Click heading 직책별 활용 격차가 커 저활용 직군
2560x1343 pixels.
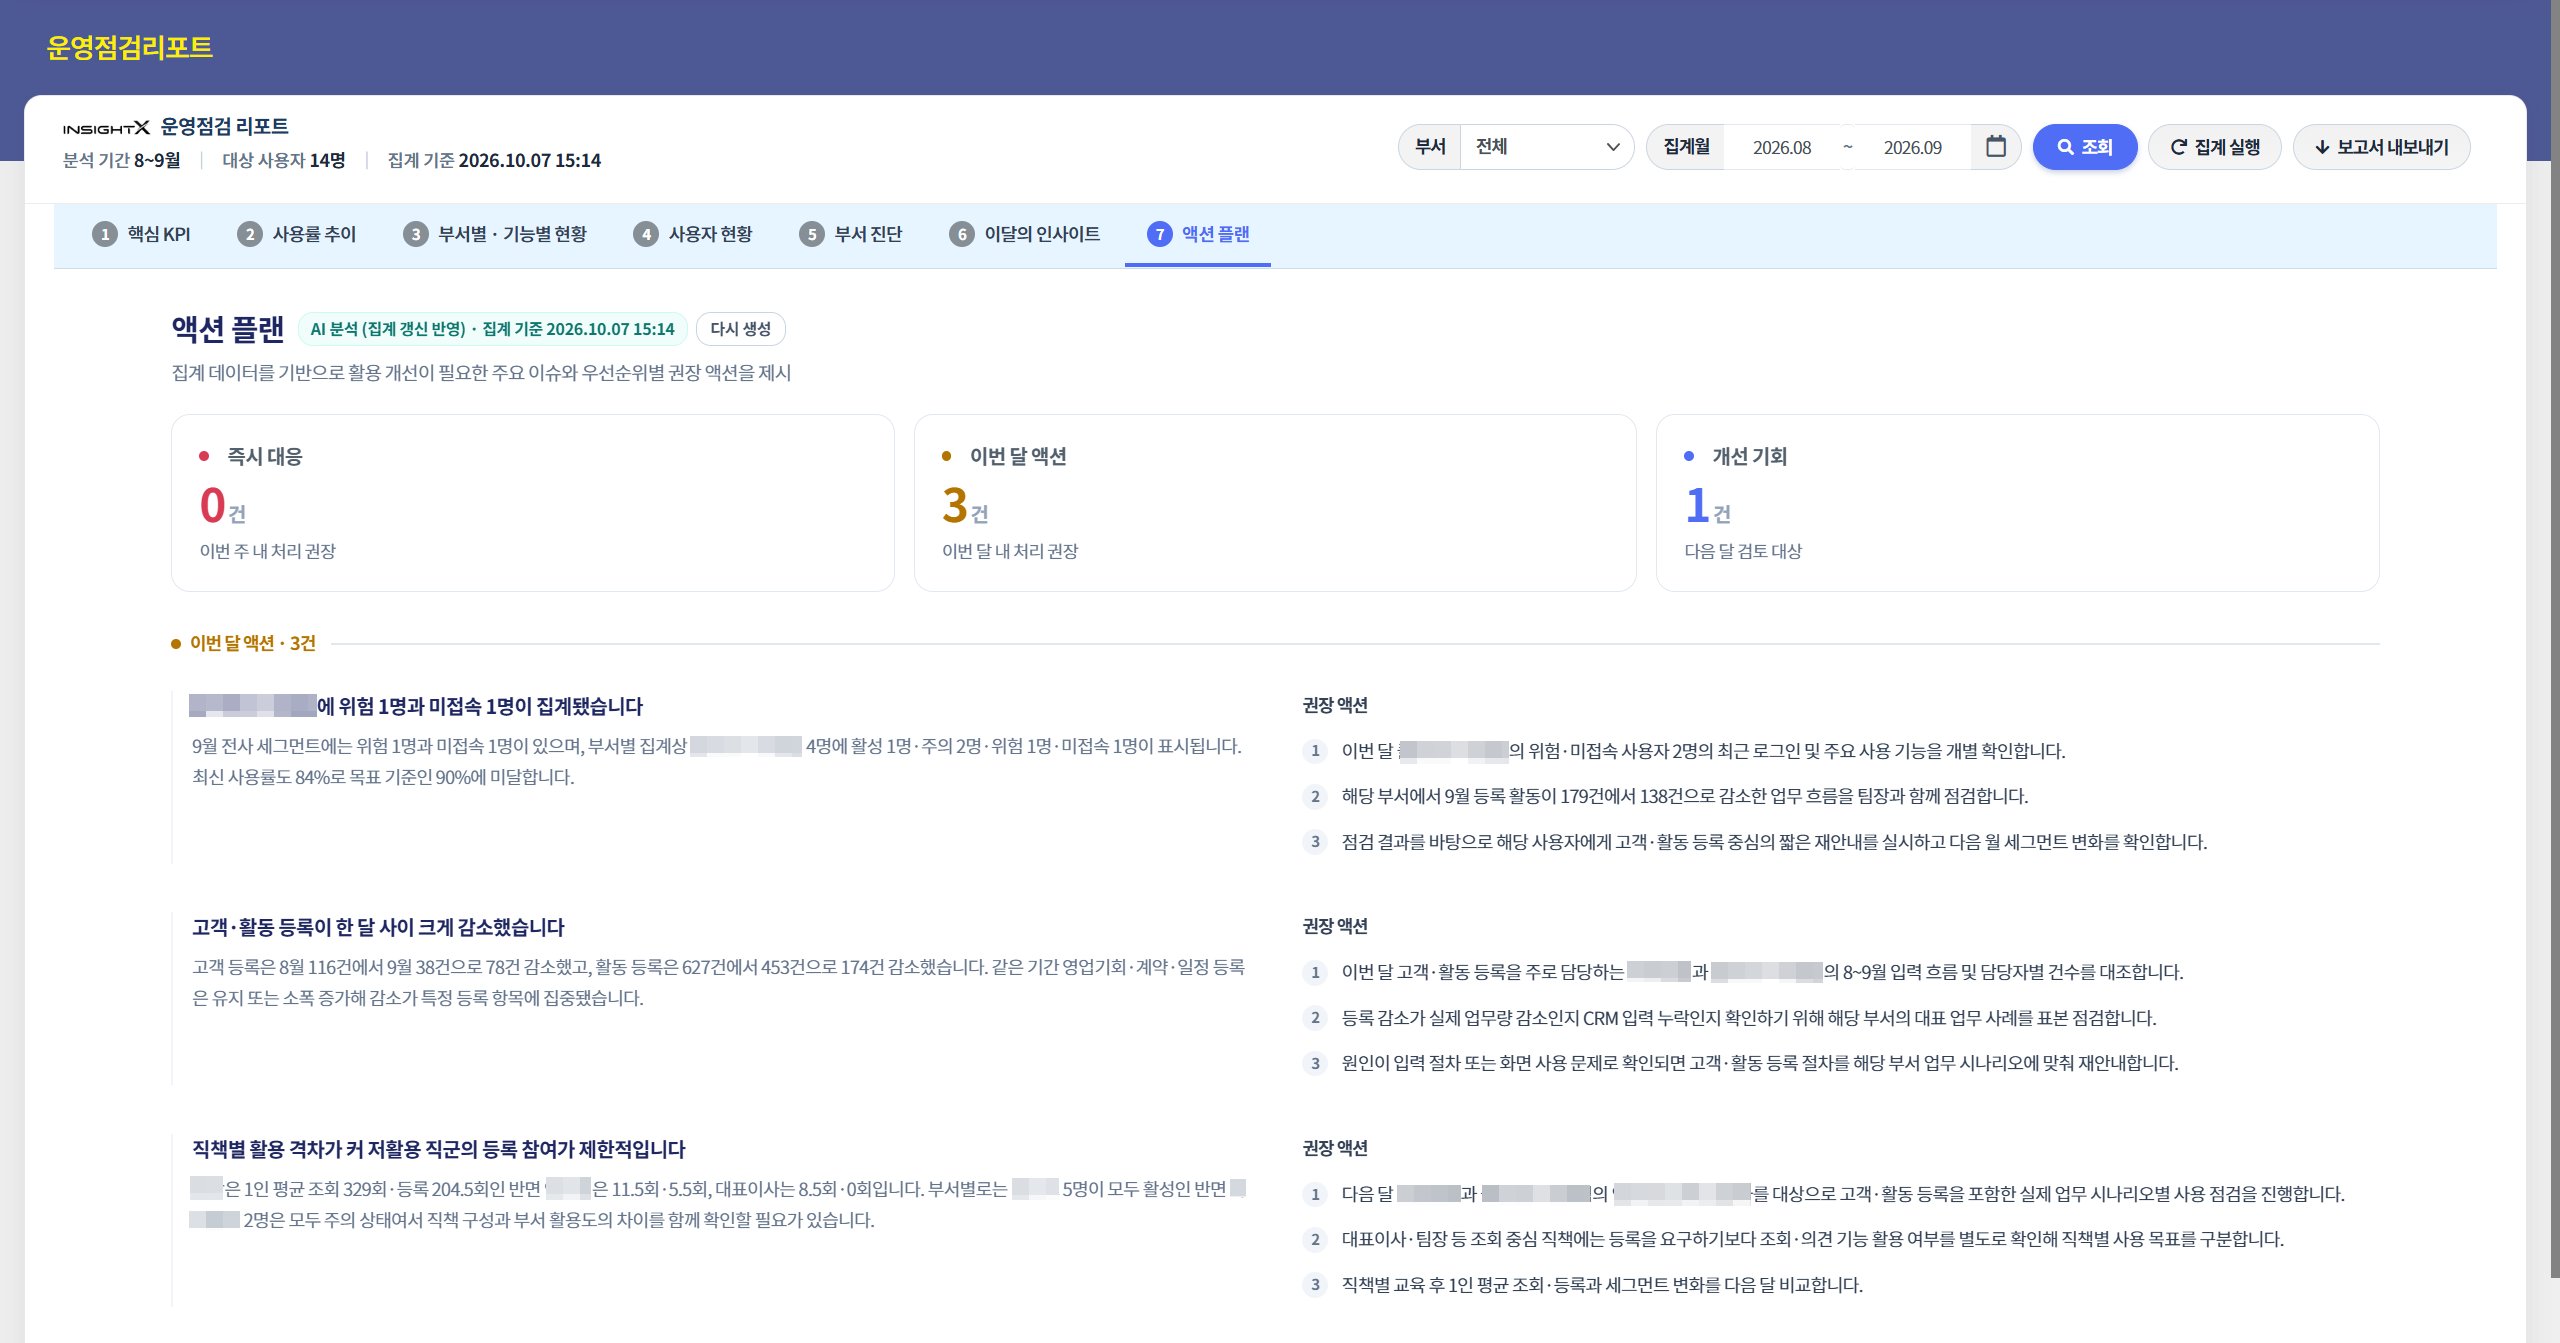click(x=438, y=1149)
